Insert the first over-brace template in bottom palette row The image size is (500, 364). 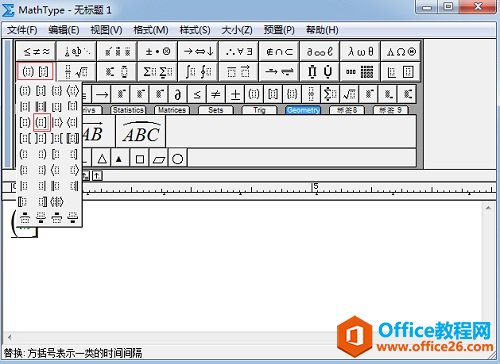(25, 217)
